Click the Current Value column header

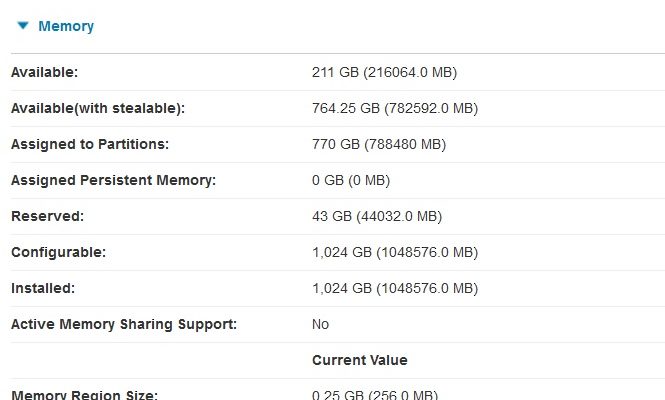(x=360, y=361)
